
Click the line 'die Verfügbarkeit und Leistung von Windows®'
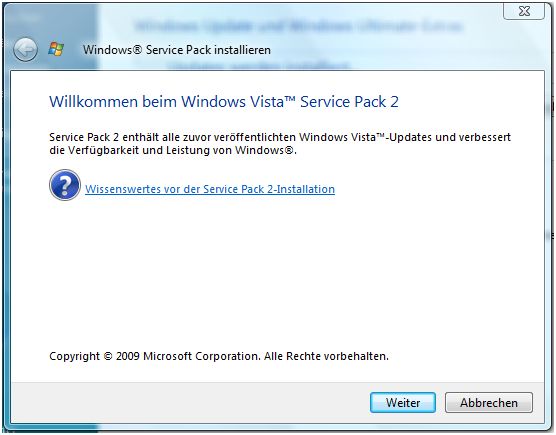(x=173, y=150)
